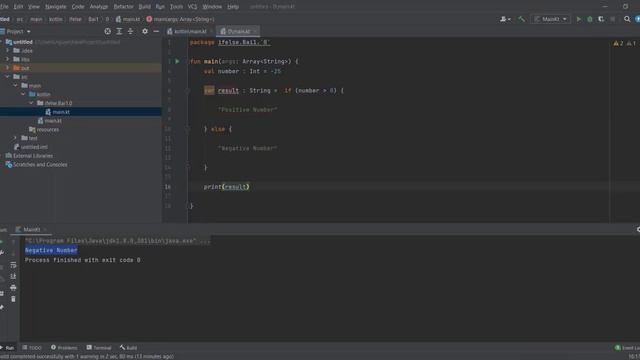Click the main.kt breadcrumb in navigation bar
The width and height of the screenshot is (640, 360).
(x=128, y=19)
